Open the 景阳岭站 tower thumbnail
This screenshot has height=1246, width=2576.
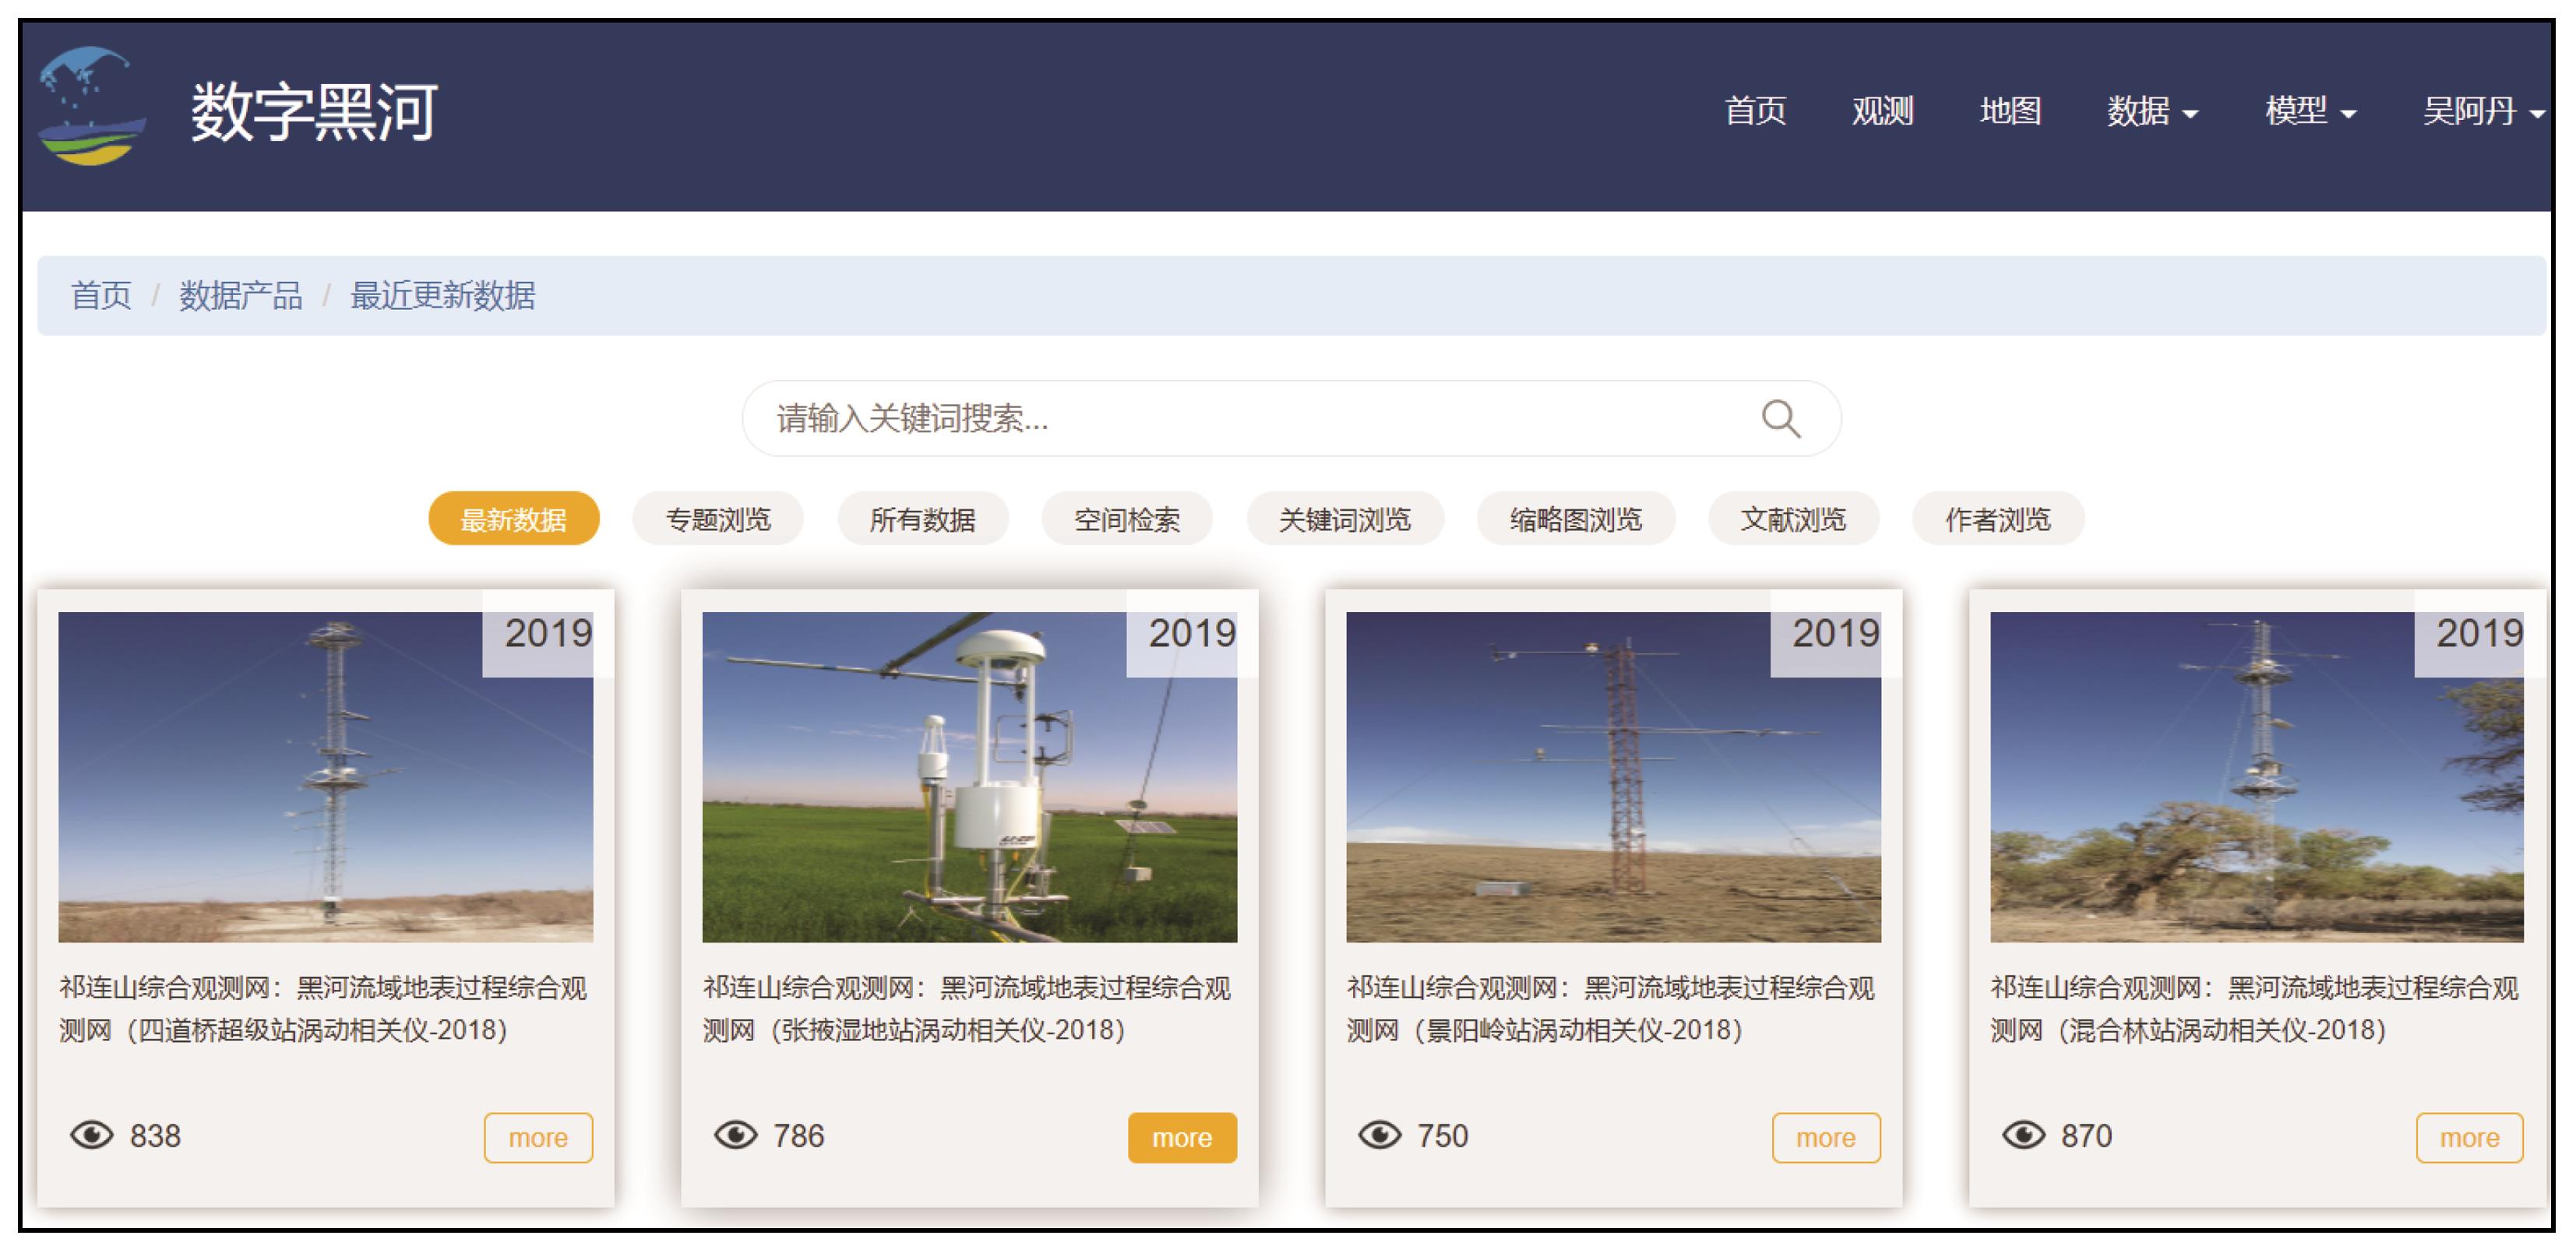1614,777
